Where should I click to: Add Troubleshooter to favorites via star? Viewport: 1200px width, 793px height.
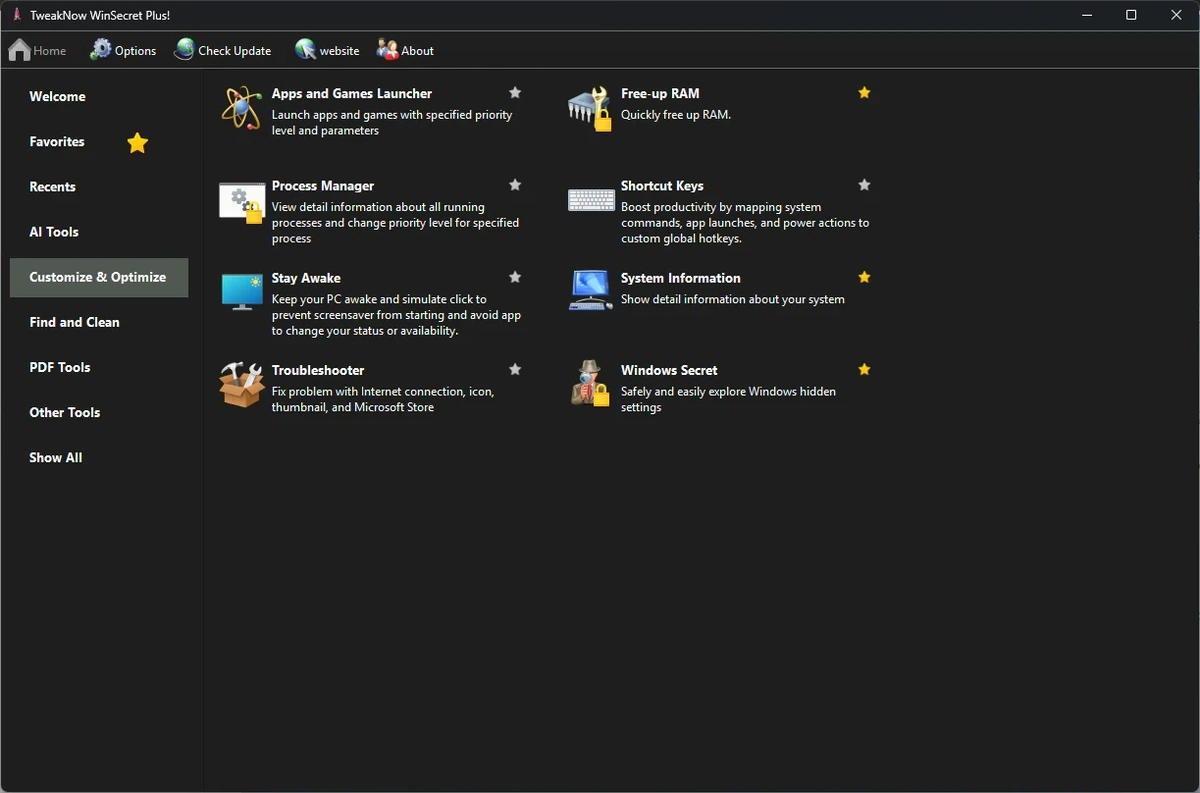click(515, 369)
